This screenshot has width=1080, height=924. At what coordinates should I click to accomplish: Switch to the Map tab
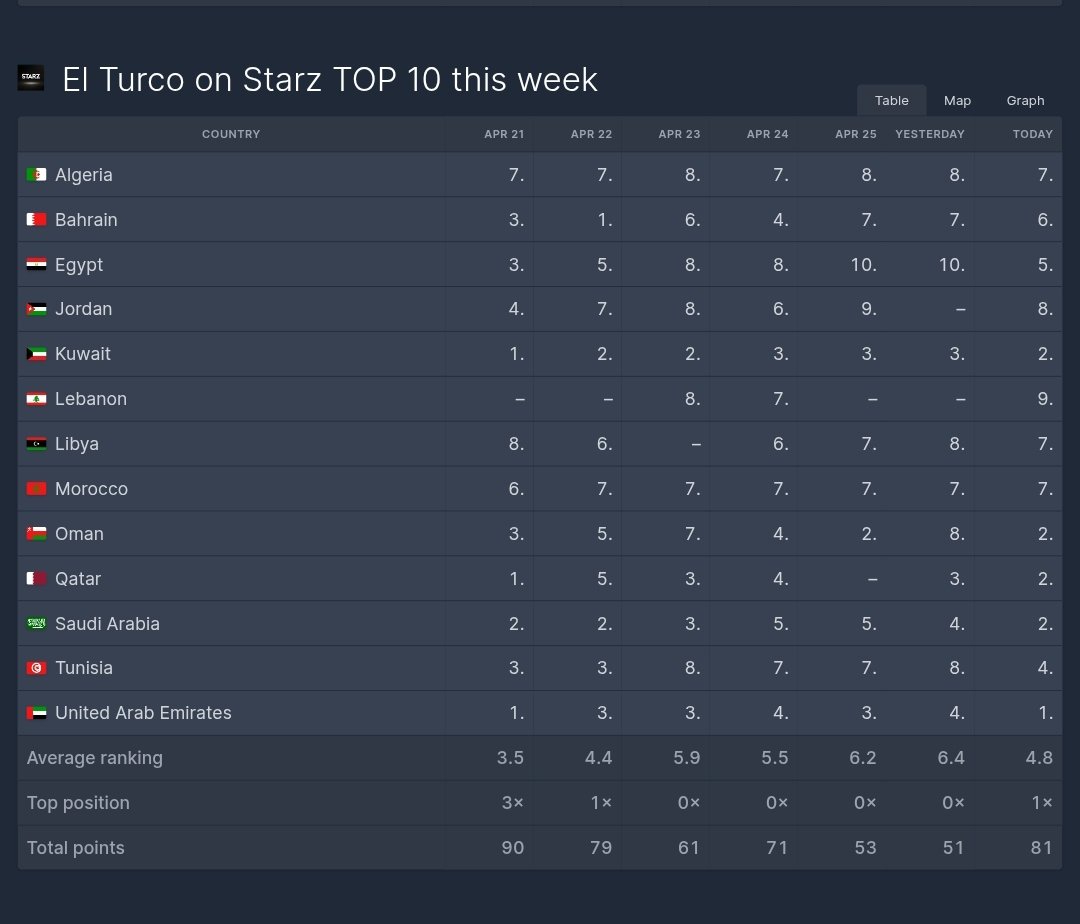click(957, 101)
